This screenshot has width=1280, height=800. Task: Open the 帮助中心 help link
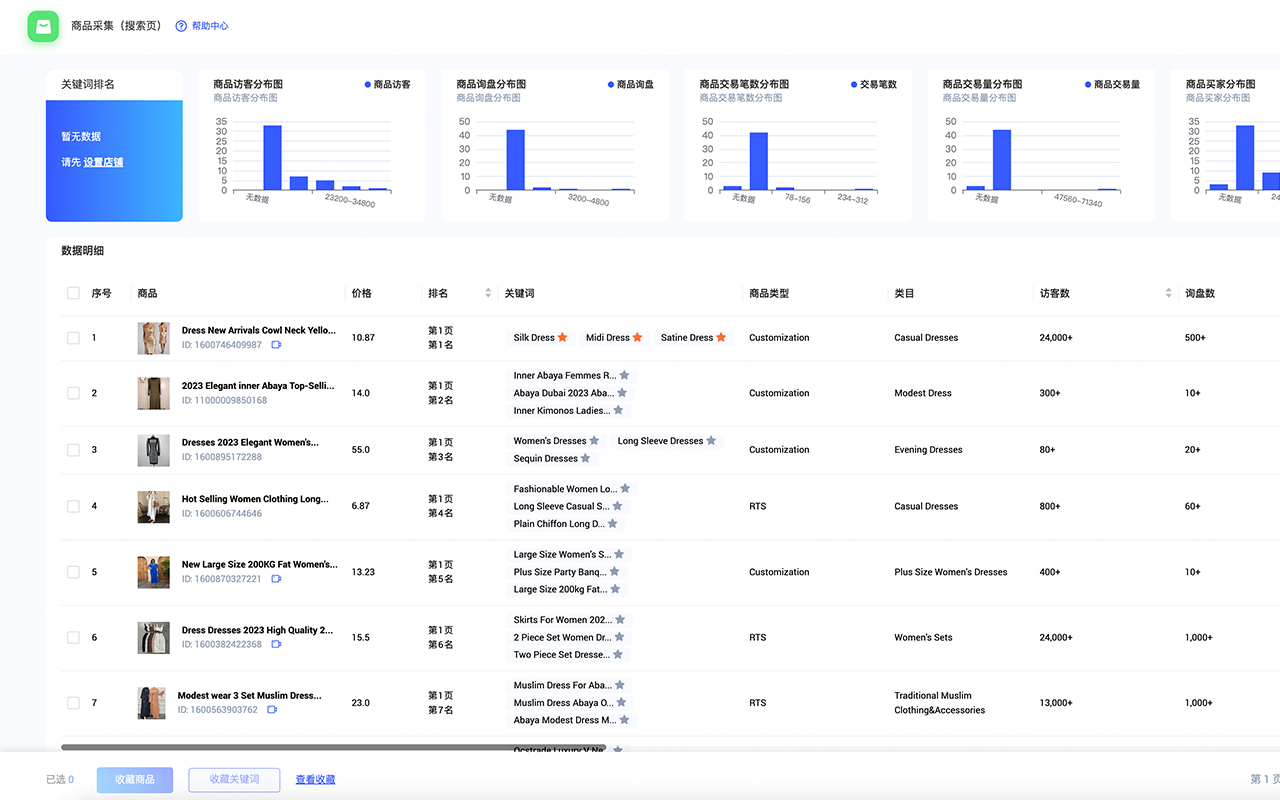point(202,26)
